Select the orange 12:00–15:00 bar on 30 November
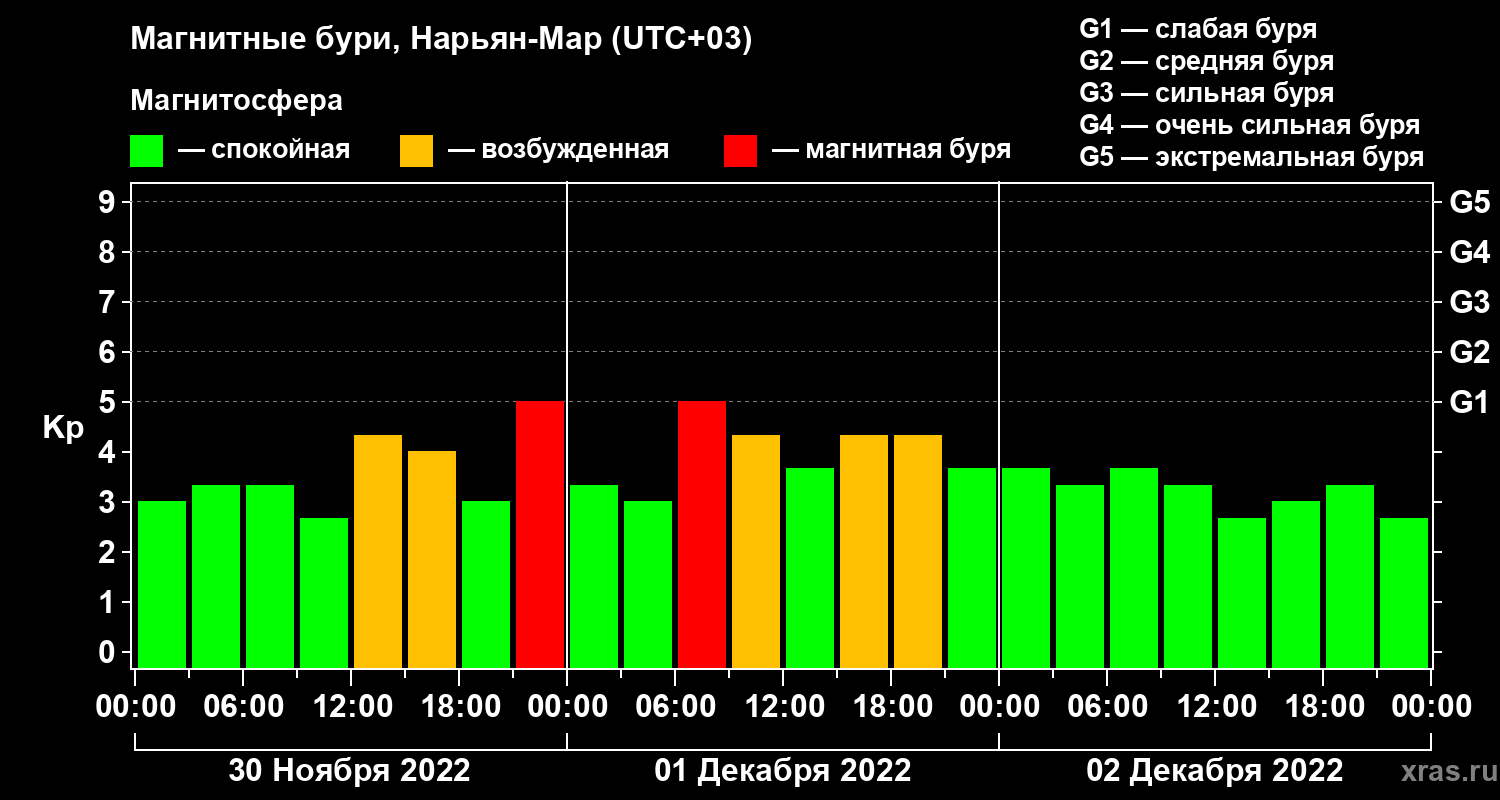The image size is (1500, 800). (x=378, y=551)
